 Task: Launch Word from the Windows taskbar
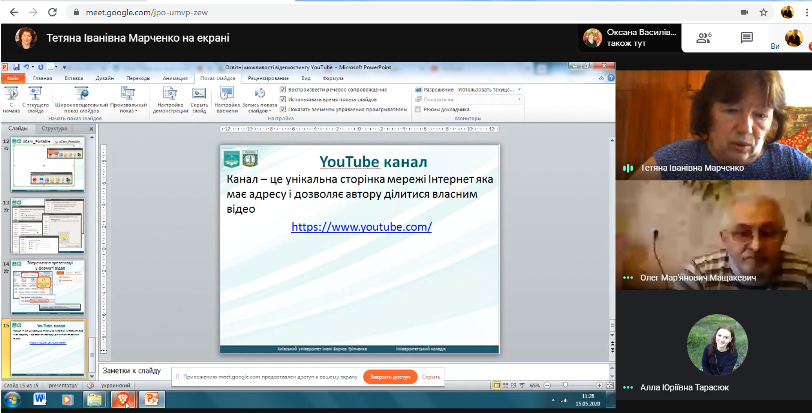pos(40,399)
